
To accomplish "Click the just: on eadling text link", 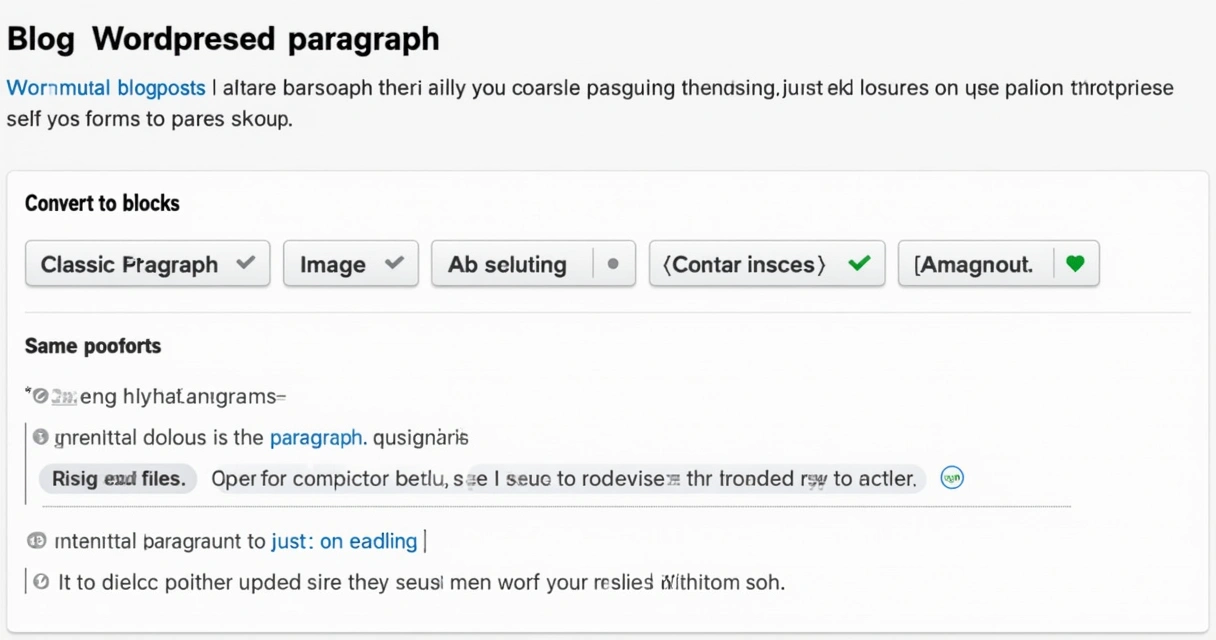I will click(x=344, y=540).
